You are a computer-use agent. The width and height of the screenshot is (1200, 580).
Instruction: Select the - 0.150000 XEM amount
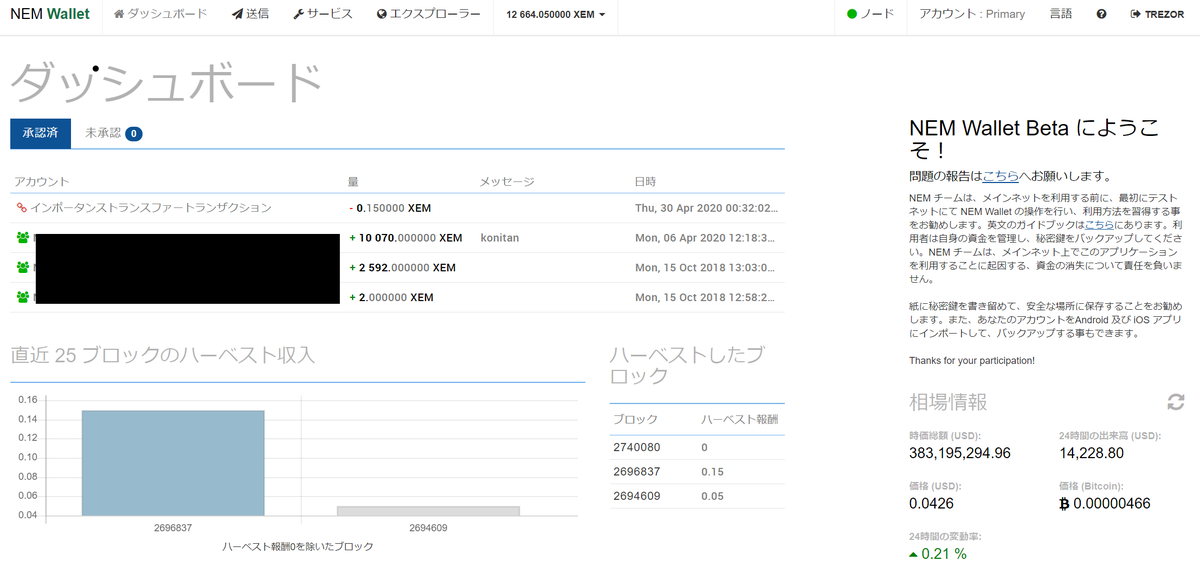click(391, 208)
